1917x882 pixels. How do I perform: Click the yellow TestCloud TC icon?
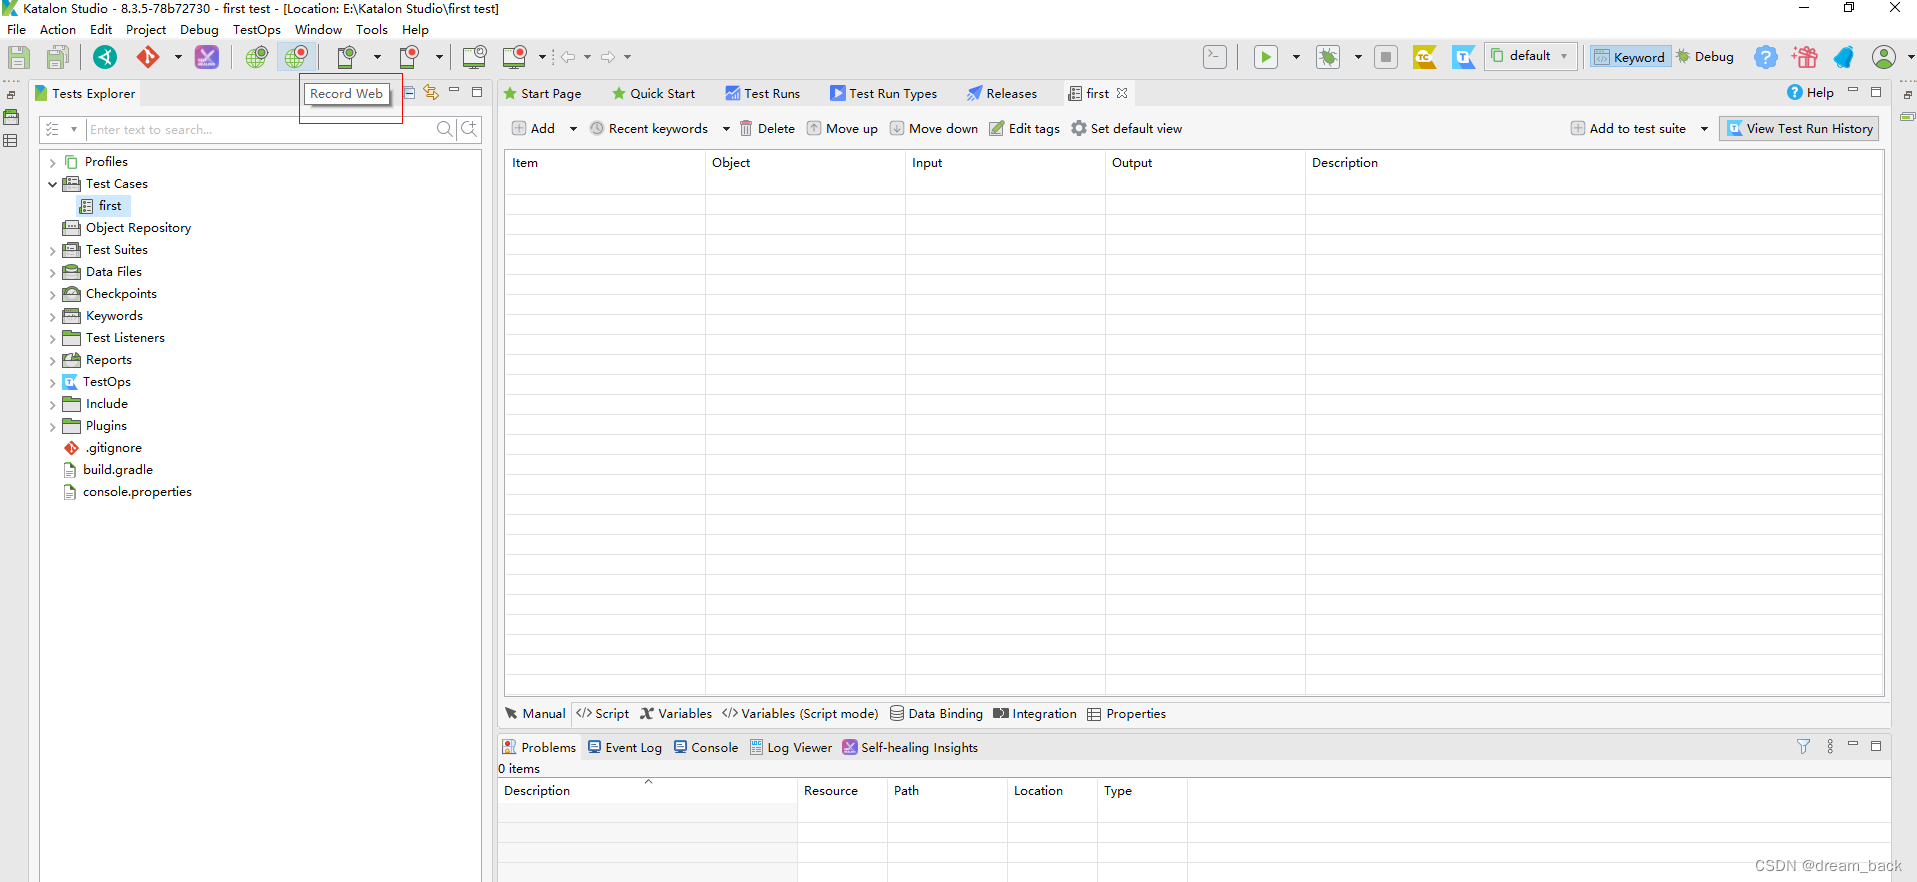pos(1425,57)
